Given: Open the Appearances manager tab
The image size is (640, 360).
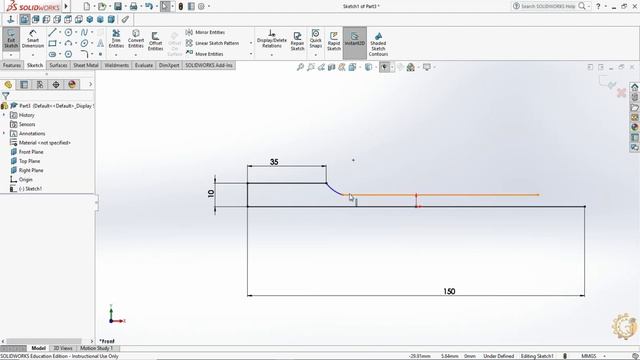Looking at the screenshot, I should pos(72,84).
